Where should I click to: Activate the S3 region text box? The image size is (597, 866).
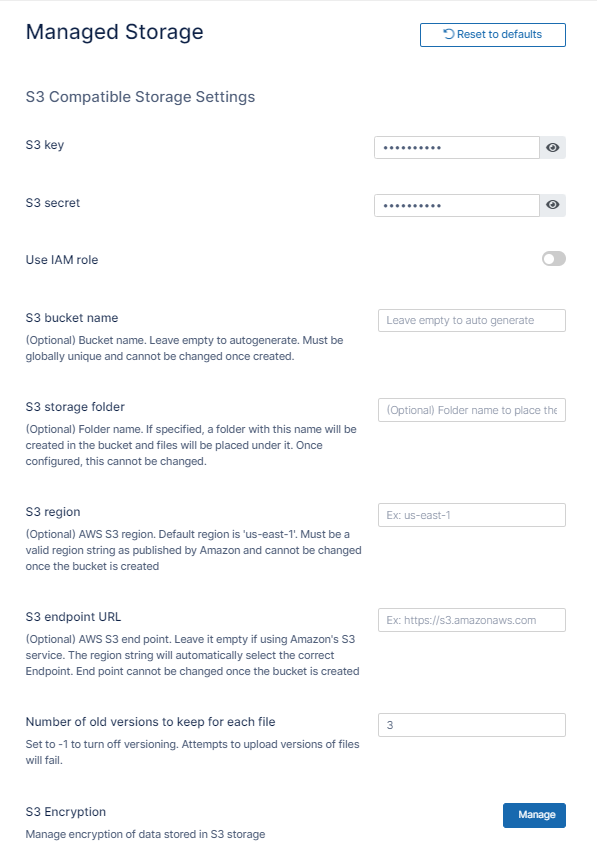pos(472,515)
